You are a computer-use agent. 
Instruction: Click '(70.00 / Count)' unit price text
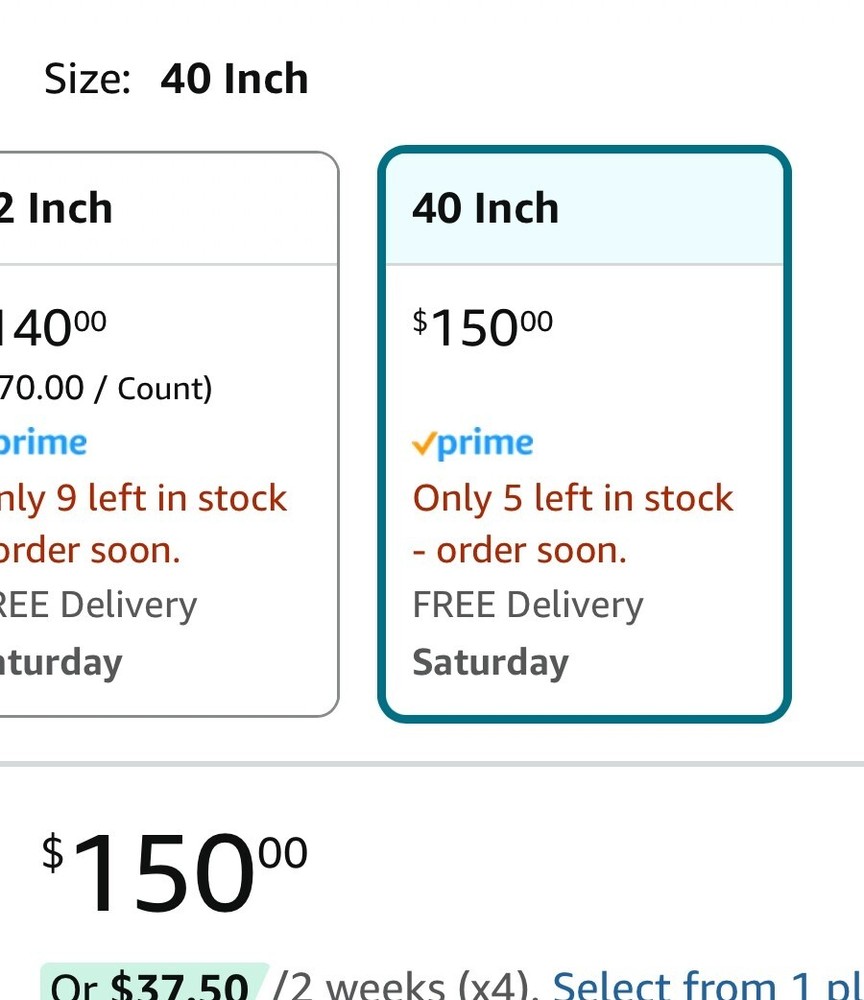click(x=105, y=387)
